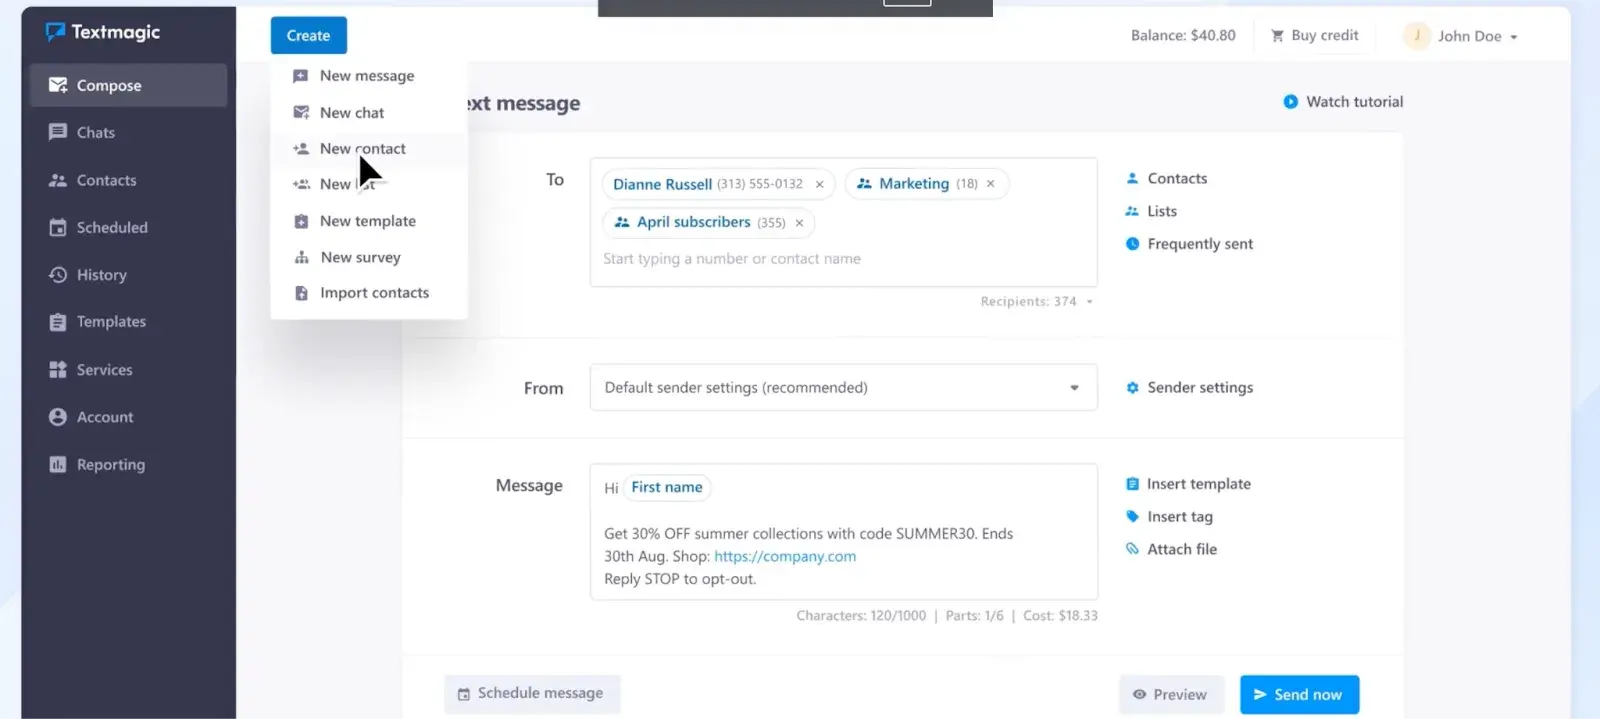Click the Watch tutorial play icon
1600x719 pixels.
point(1290,102)
